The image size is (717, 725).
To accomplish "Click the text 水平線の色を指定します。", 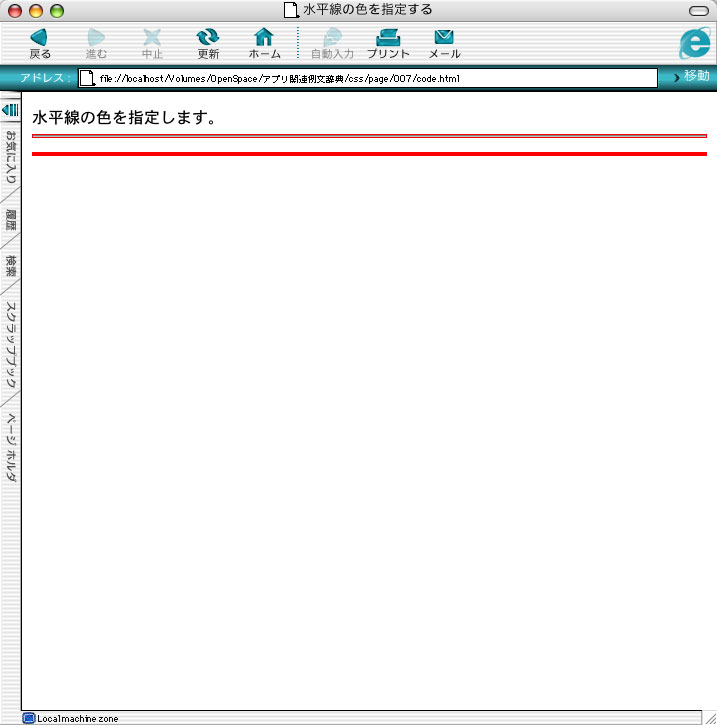I will click(124, 117).
